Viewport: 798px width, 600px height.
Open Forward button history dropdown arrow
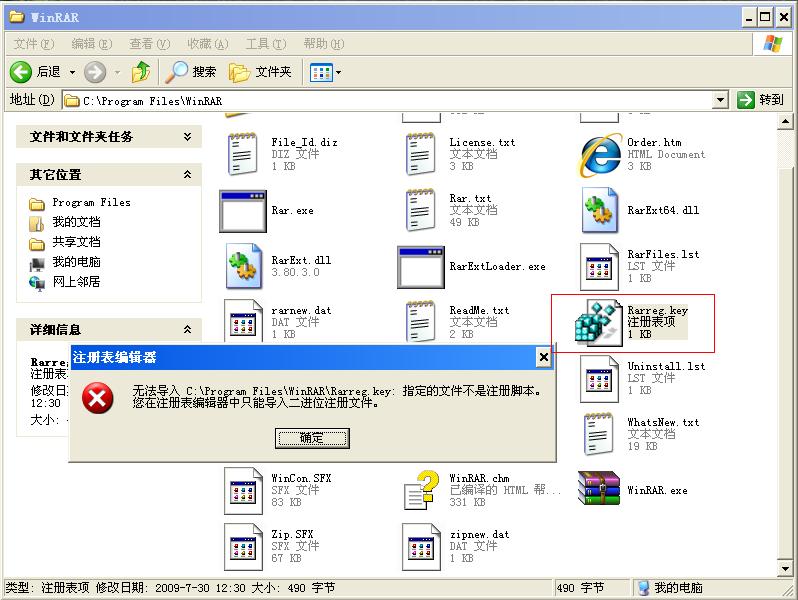click(x=118, y=72)
